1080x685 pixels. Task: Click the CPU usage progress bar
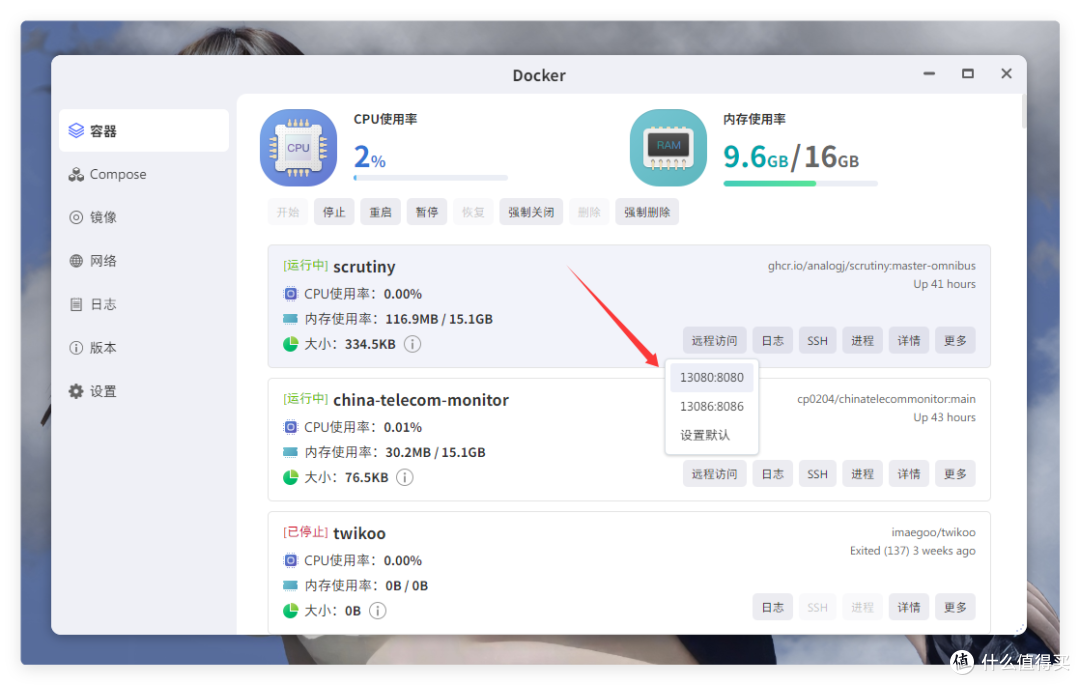click(x=430, y=178)
